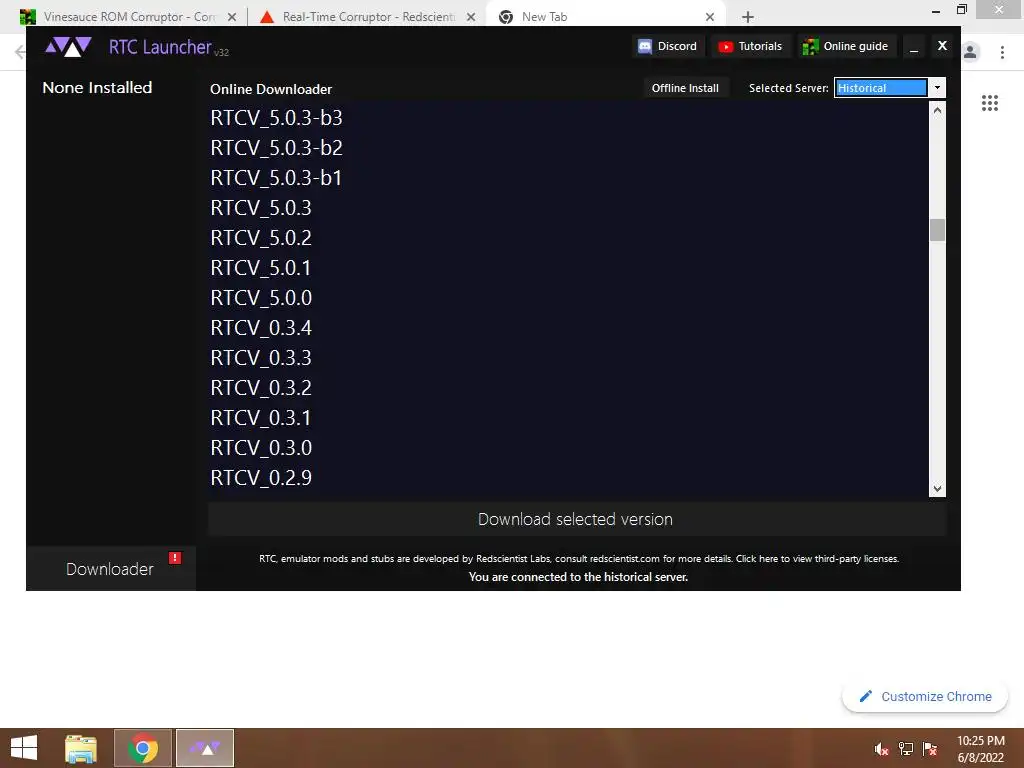Select the RTCV_0.3.1 version entry
1024x768 pixels.
(x=261, y=418)
